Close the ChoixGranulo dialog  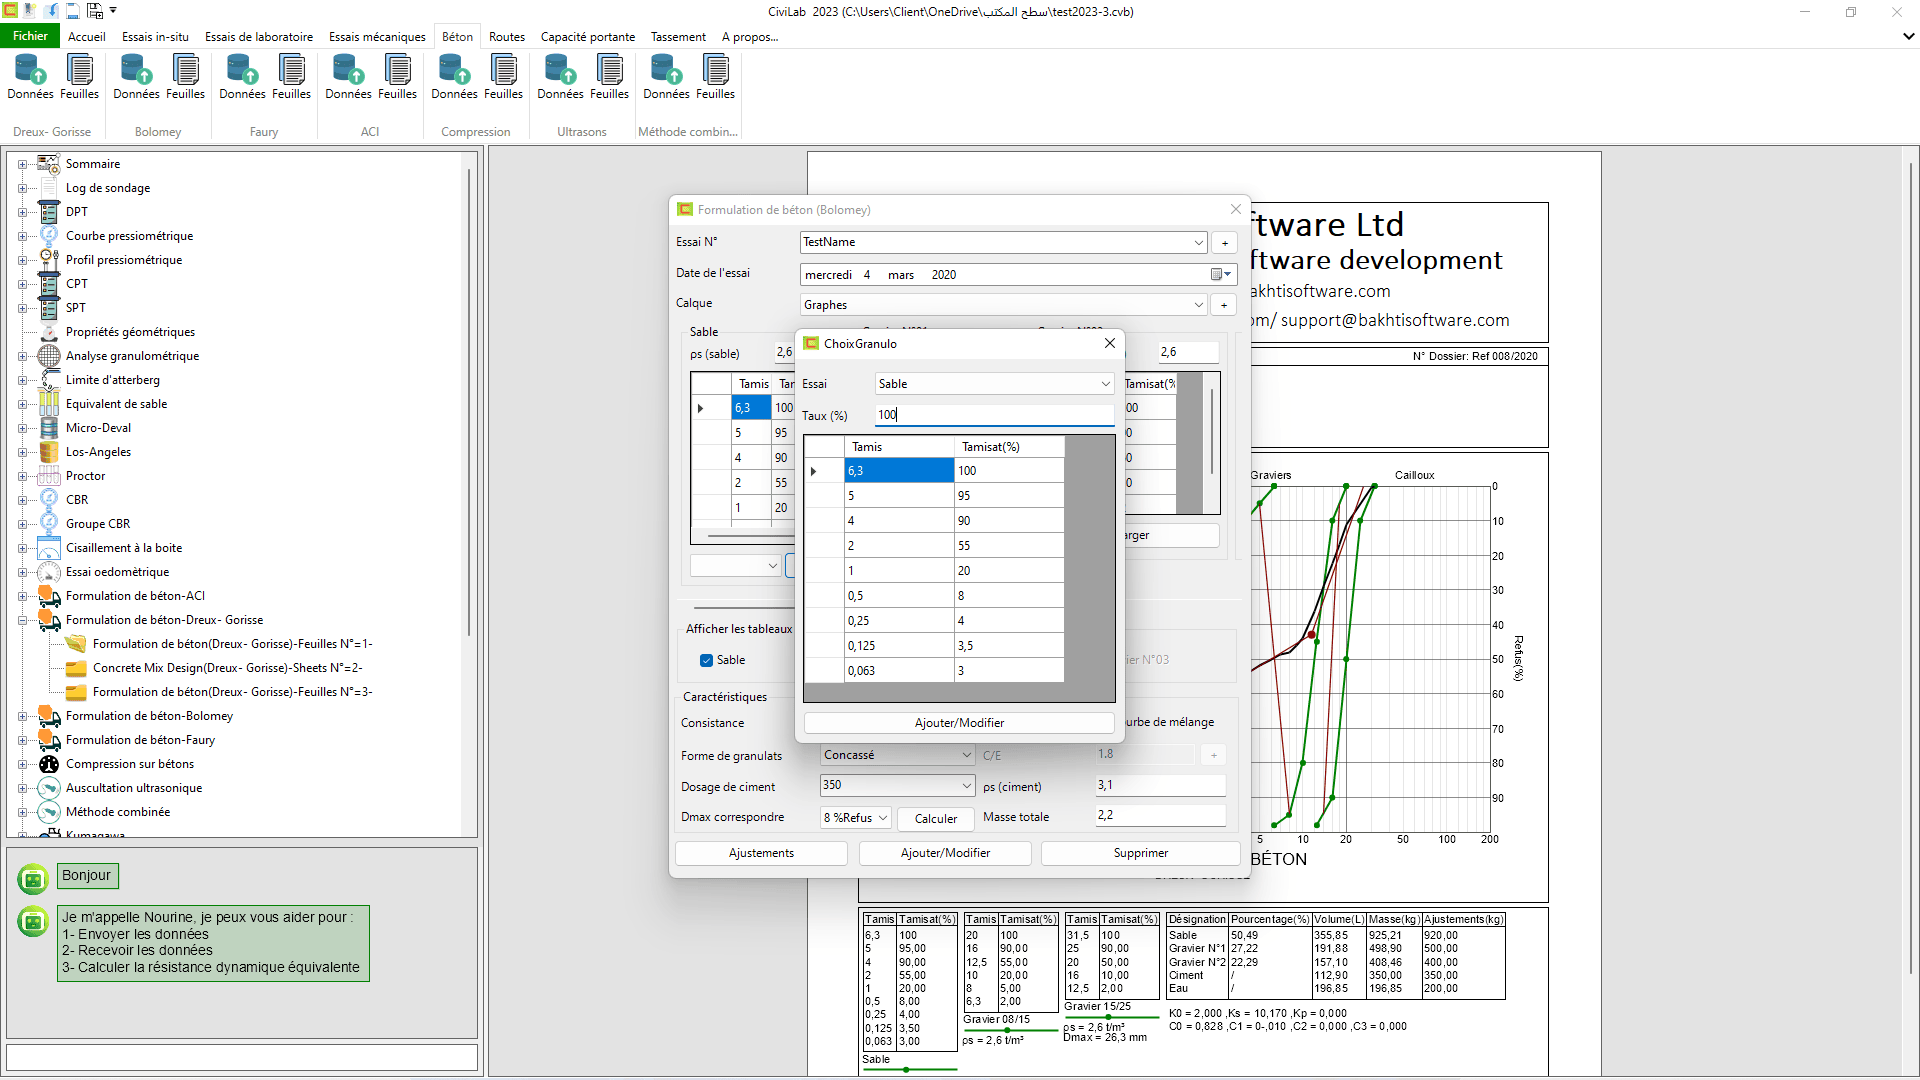tap(1109, 343)
